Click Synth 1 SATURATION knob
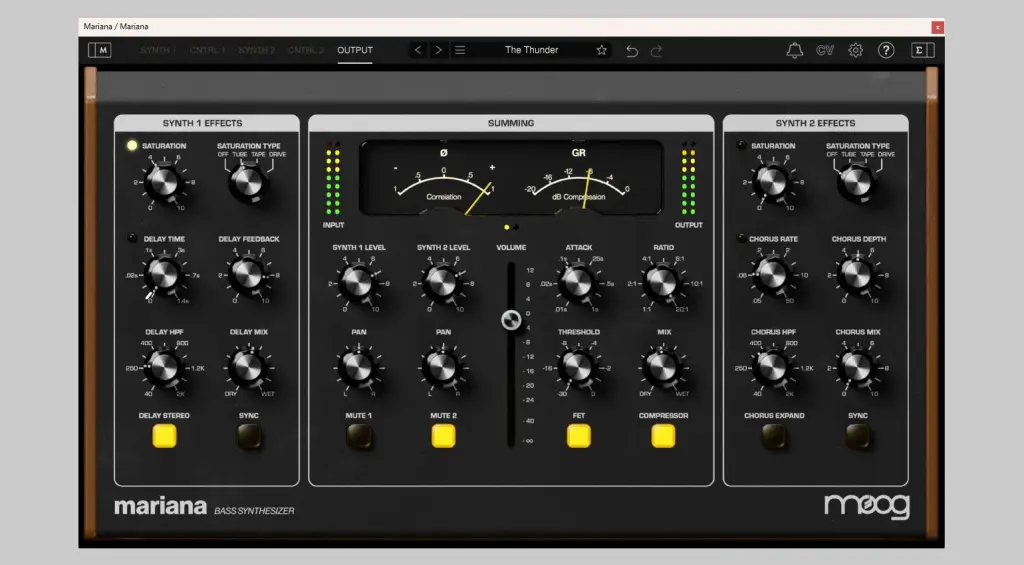The image size is (1024, 565). pos(163,182)
